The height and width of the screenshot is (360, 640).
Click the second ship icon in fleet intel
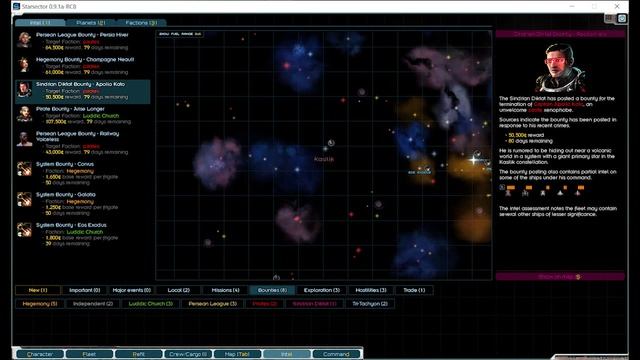click(x=526, y=192)
